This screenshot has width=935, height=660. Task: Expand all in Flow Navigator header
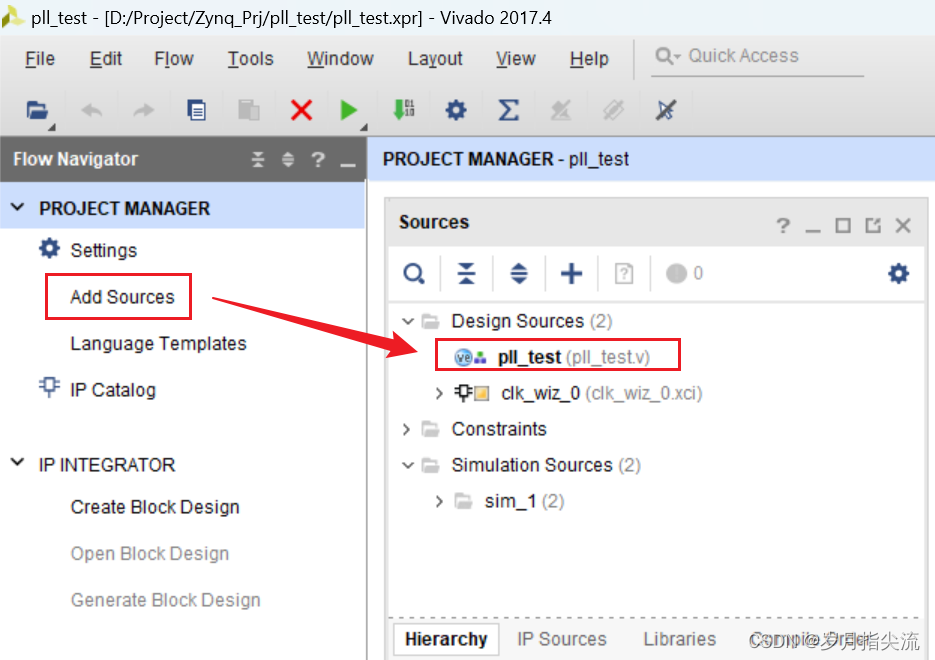[x=288, y=159]
